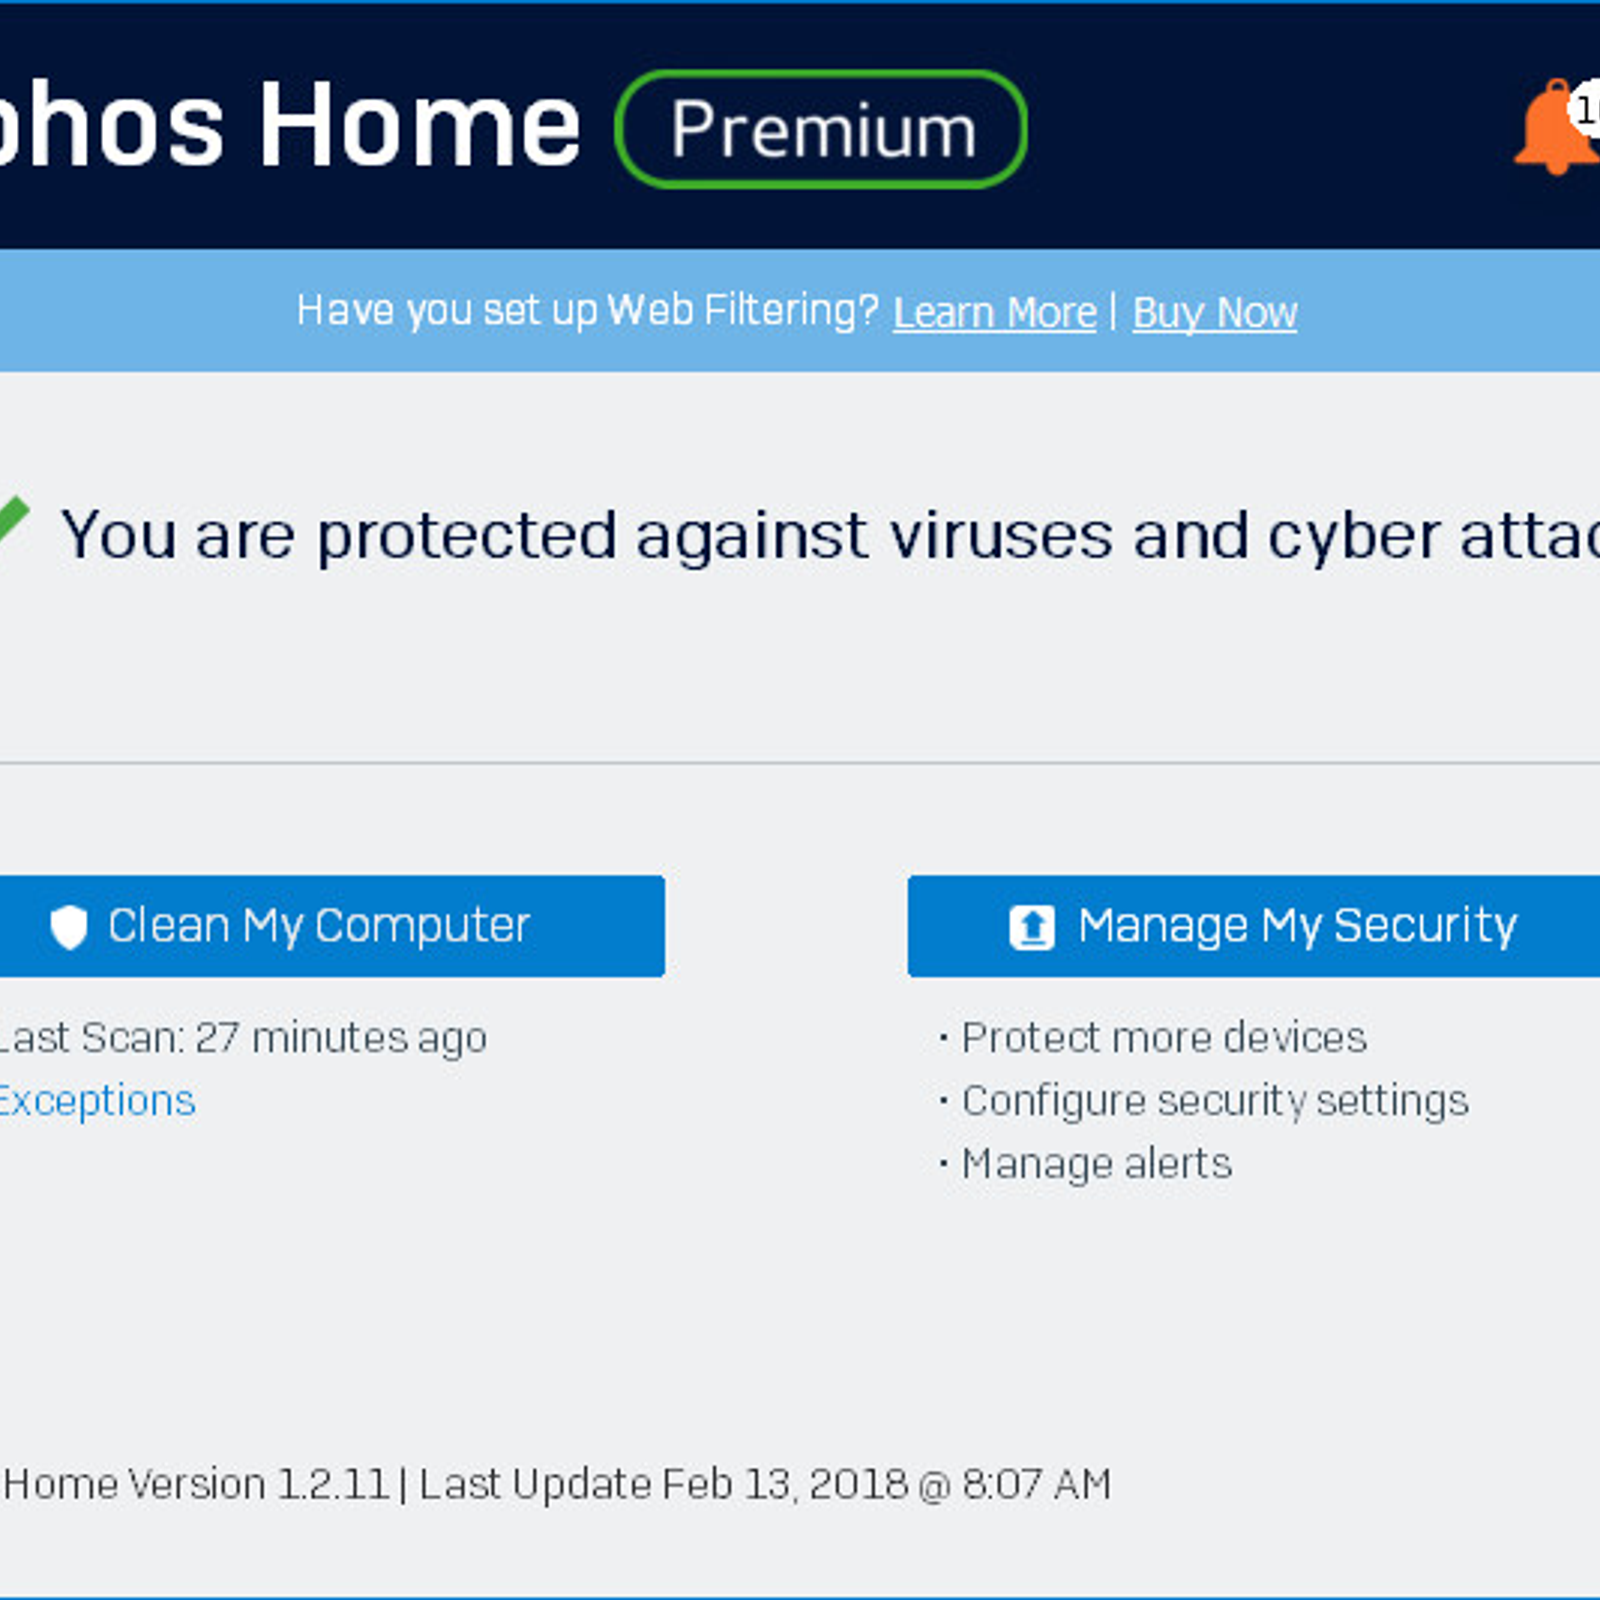Click the Sophos Home logo title
Viewport: 1600px width, 1600px height.
[290, 125]
